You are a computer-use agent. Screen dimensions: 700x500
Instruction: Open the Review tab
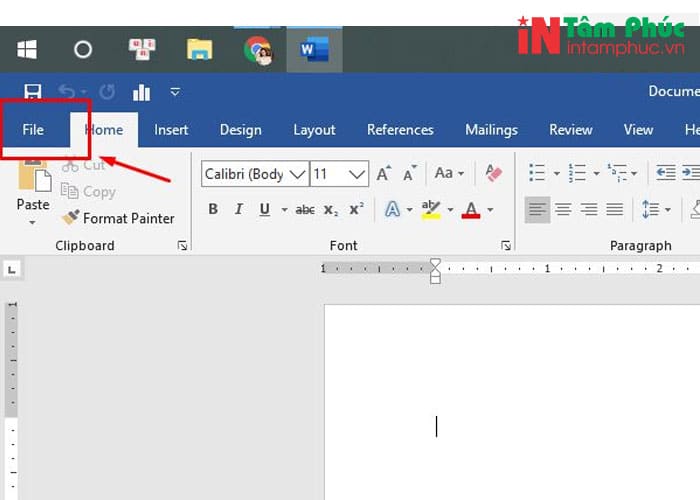pyautogui.click(x=571, y=130)
